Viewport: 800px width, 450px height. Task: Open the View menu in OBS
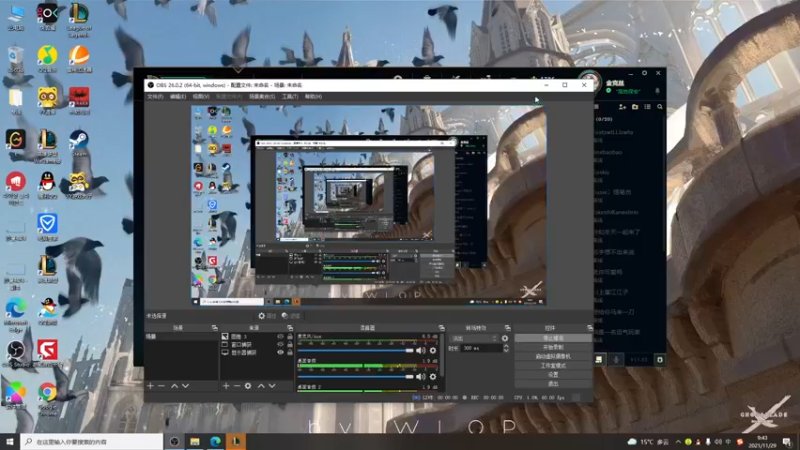pos(201,96)
